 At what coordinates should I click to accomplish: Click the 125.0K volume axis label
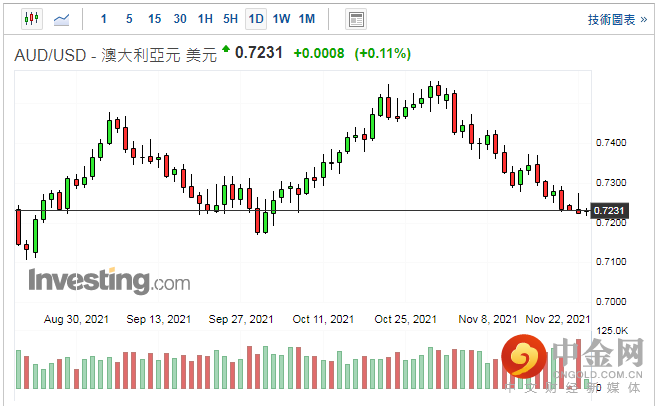tap(612, 331)
